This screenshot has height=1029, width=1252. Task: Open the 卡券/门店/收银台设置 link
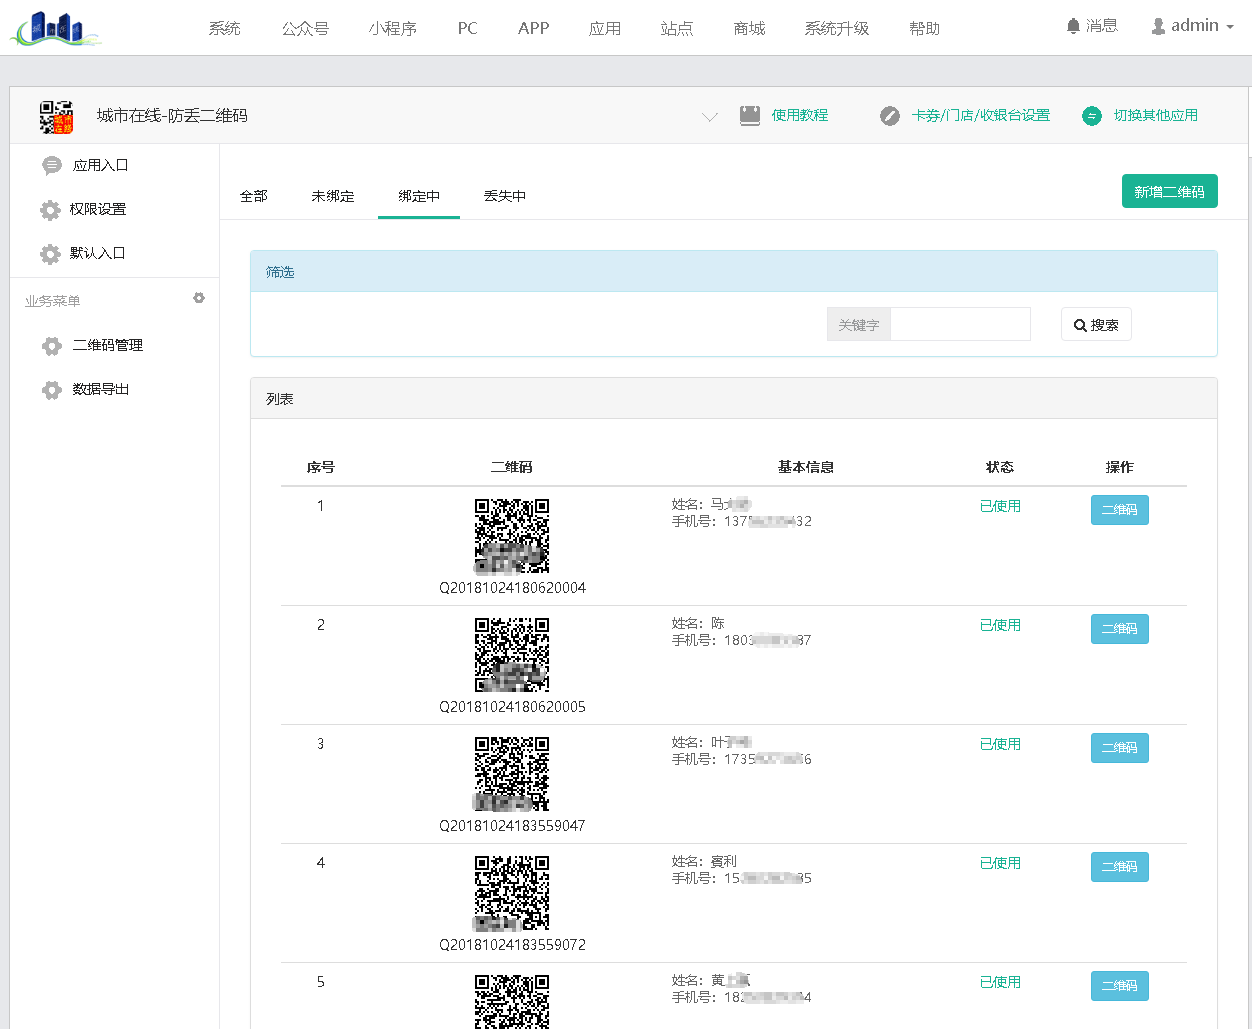(x=981, y=115)
